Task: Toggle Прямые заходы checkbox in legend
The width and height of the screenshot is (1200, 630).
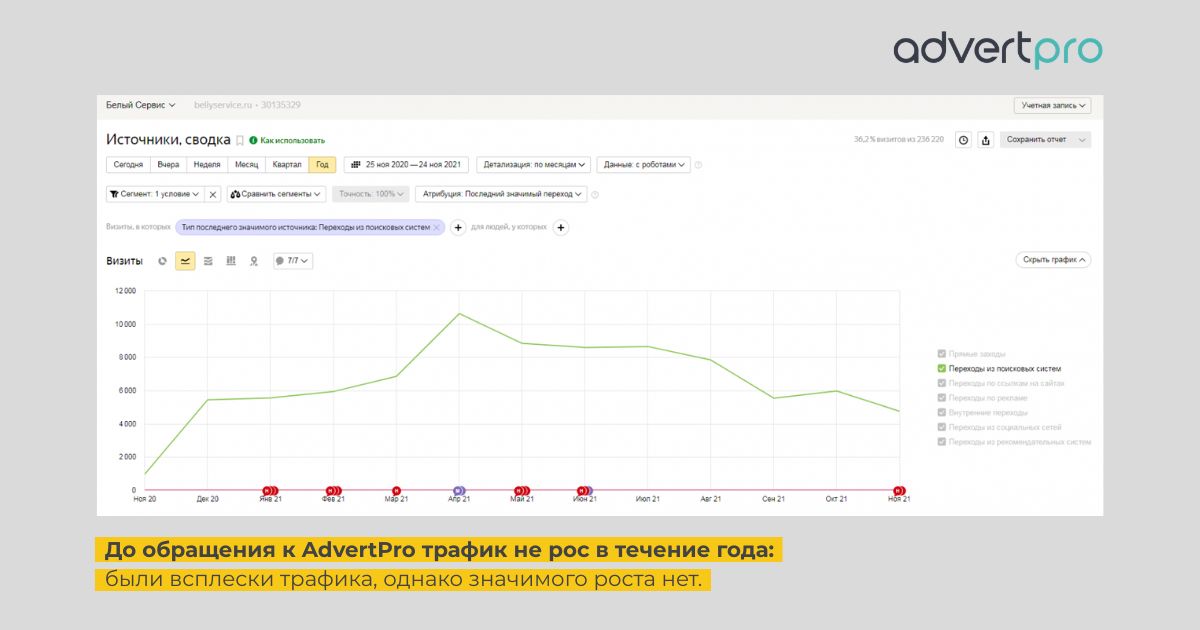Action: click(942, 354)
